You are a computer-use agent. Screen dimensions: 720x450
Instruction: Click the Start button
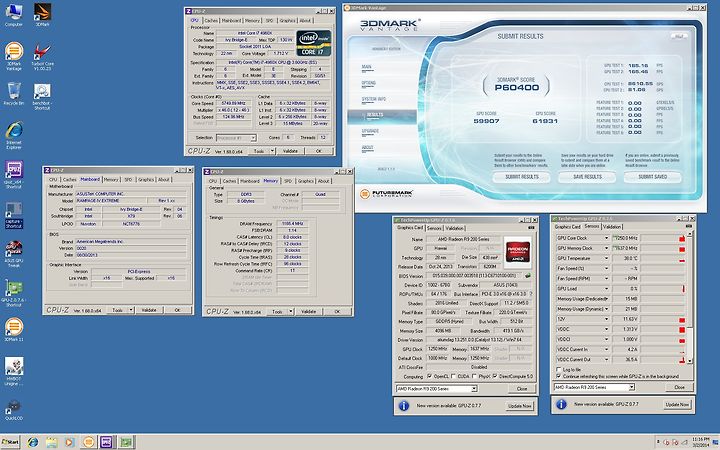tap(10, 442)
